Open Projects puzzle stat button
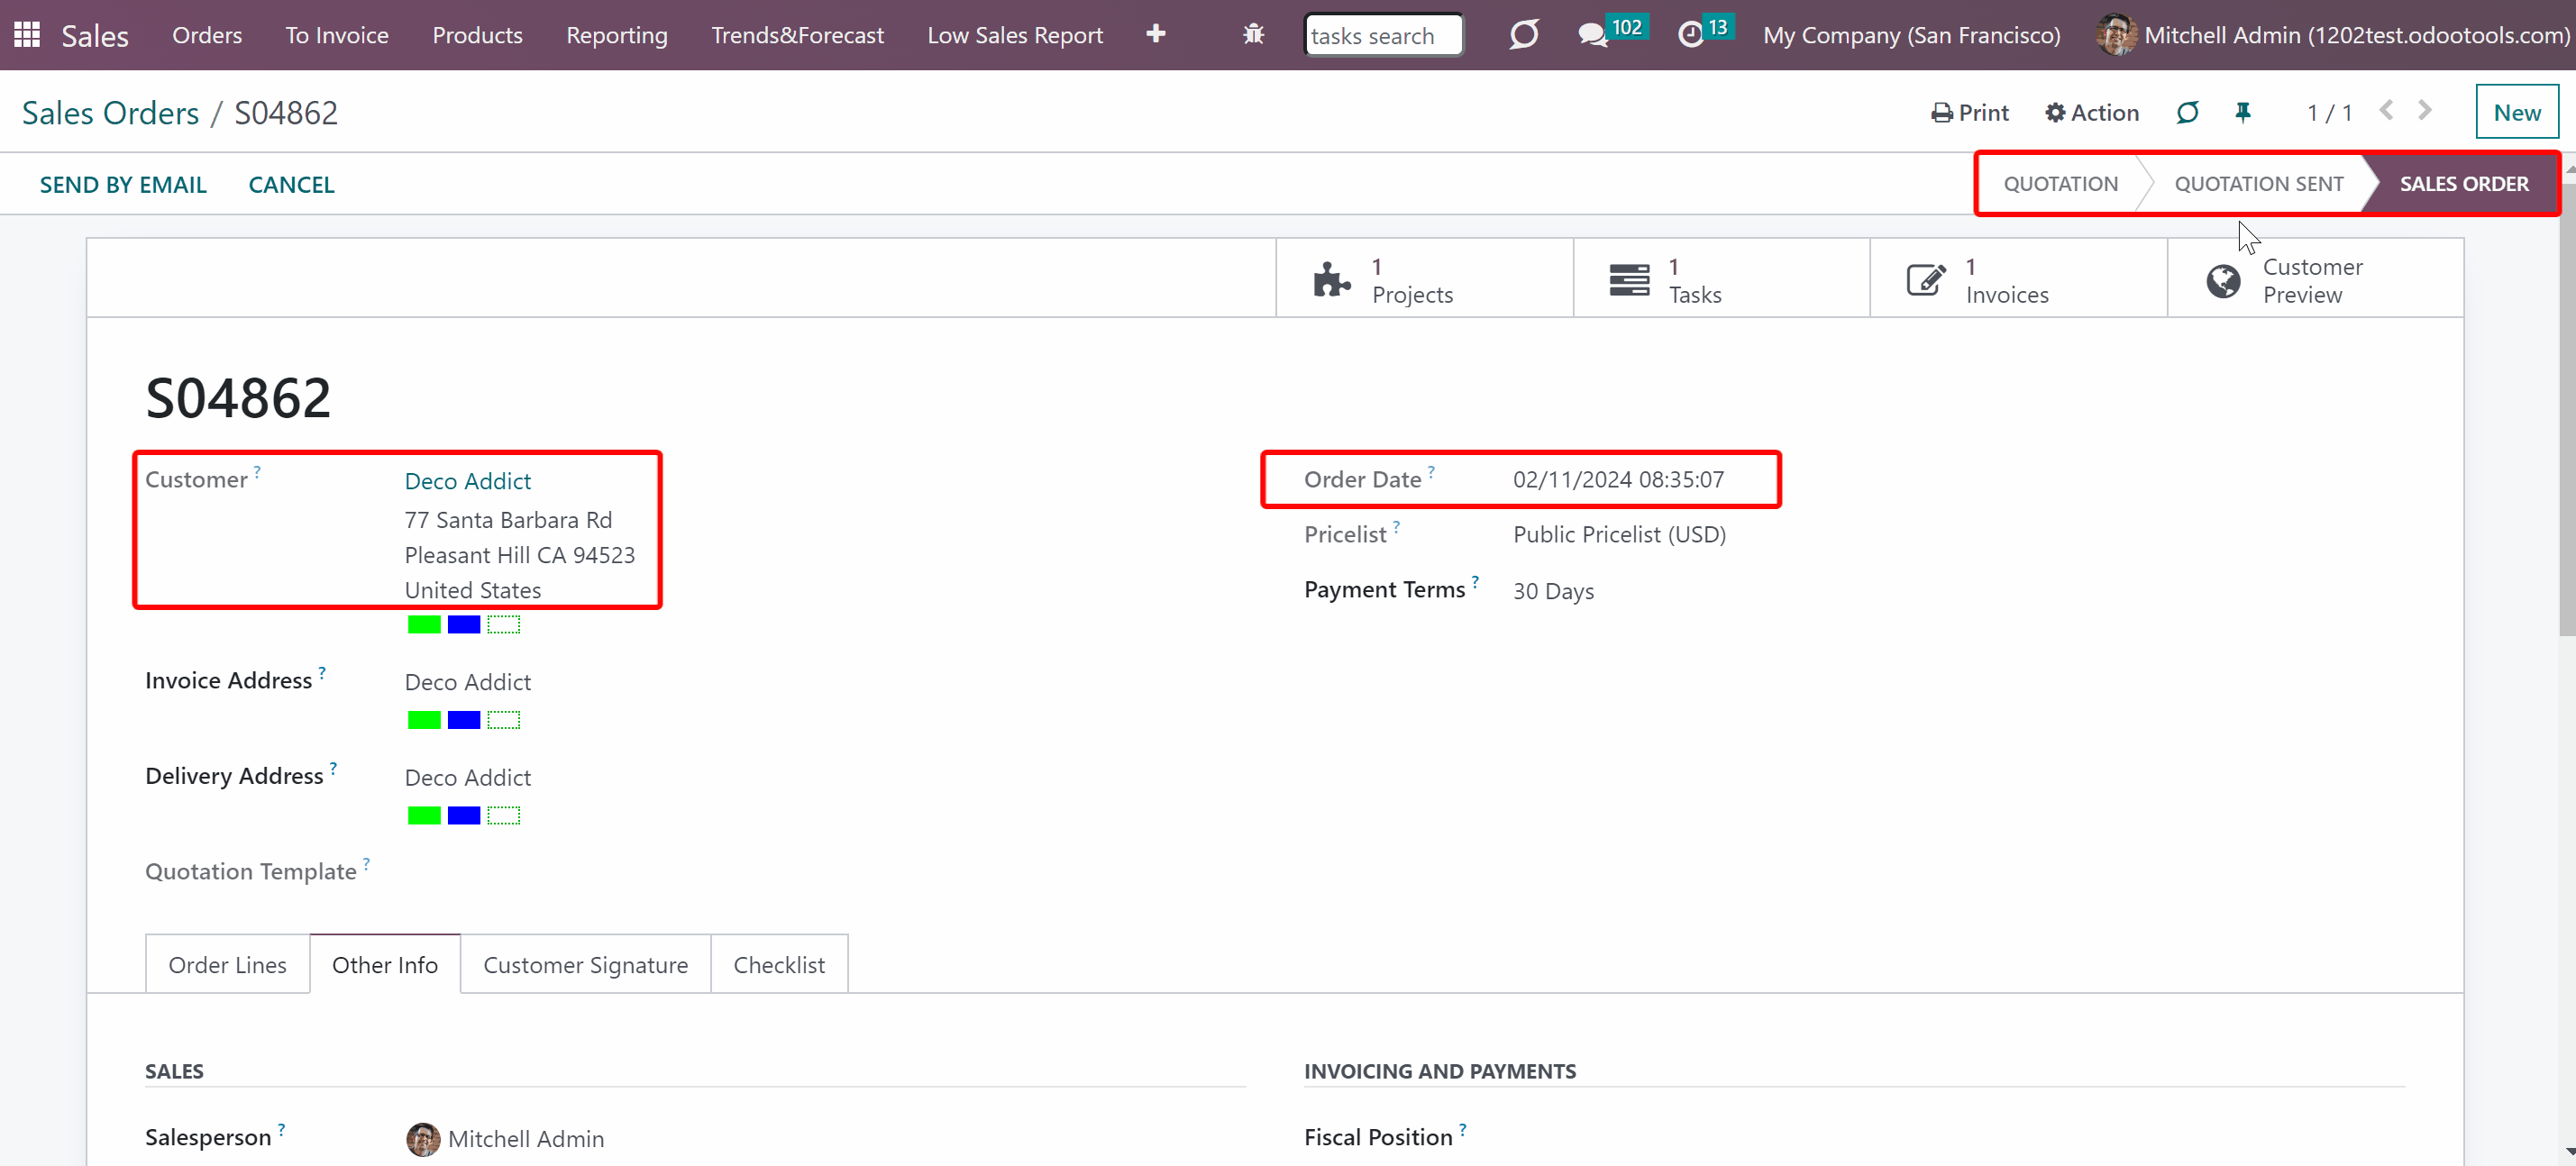The height and width of the screenshot is (1166, 2576). [1424, 280]
